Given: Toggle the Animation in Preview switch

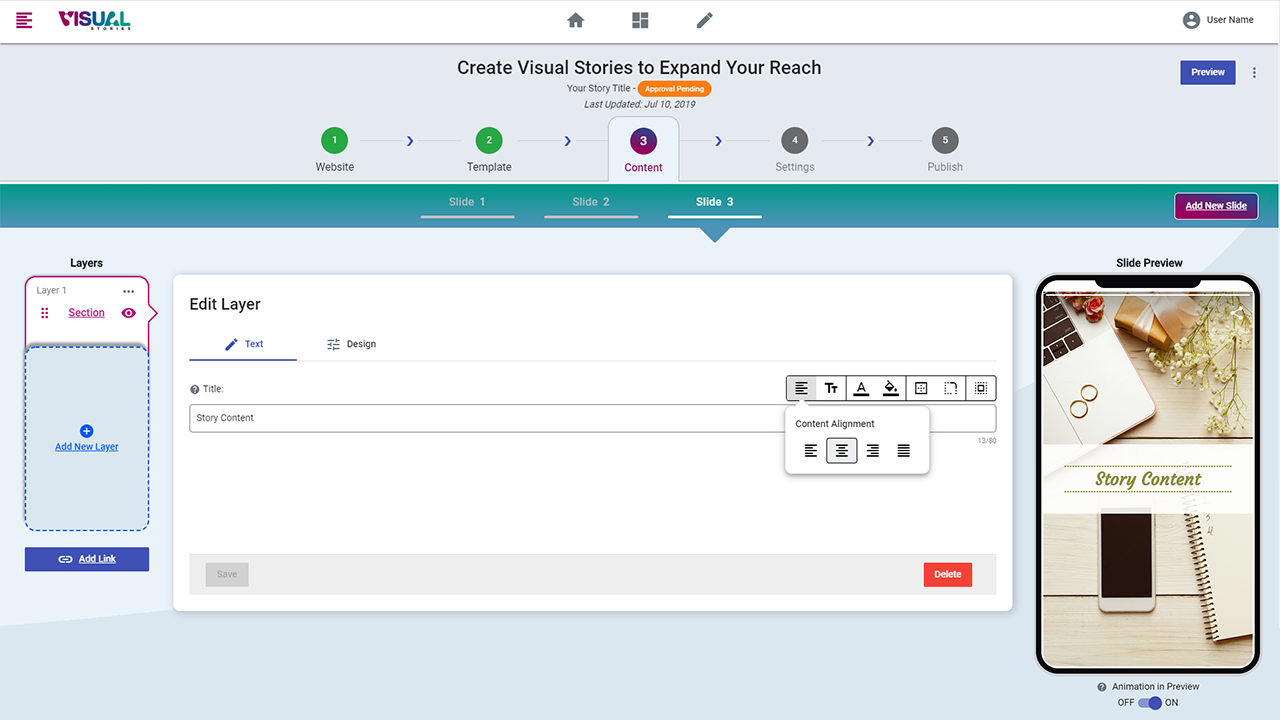Looking at the screenshot, I should tap(1150, 703).
